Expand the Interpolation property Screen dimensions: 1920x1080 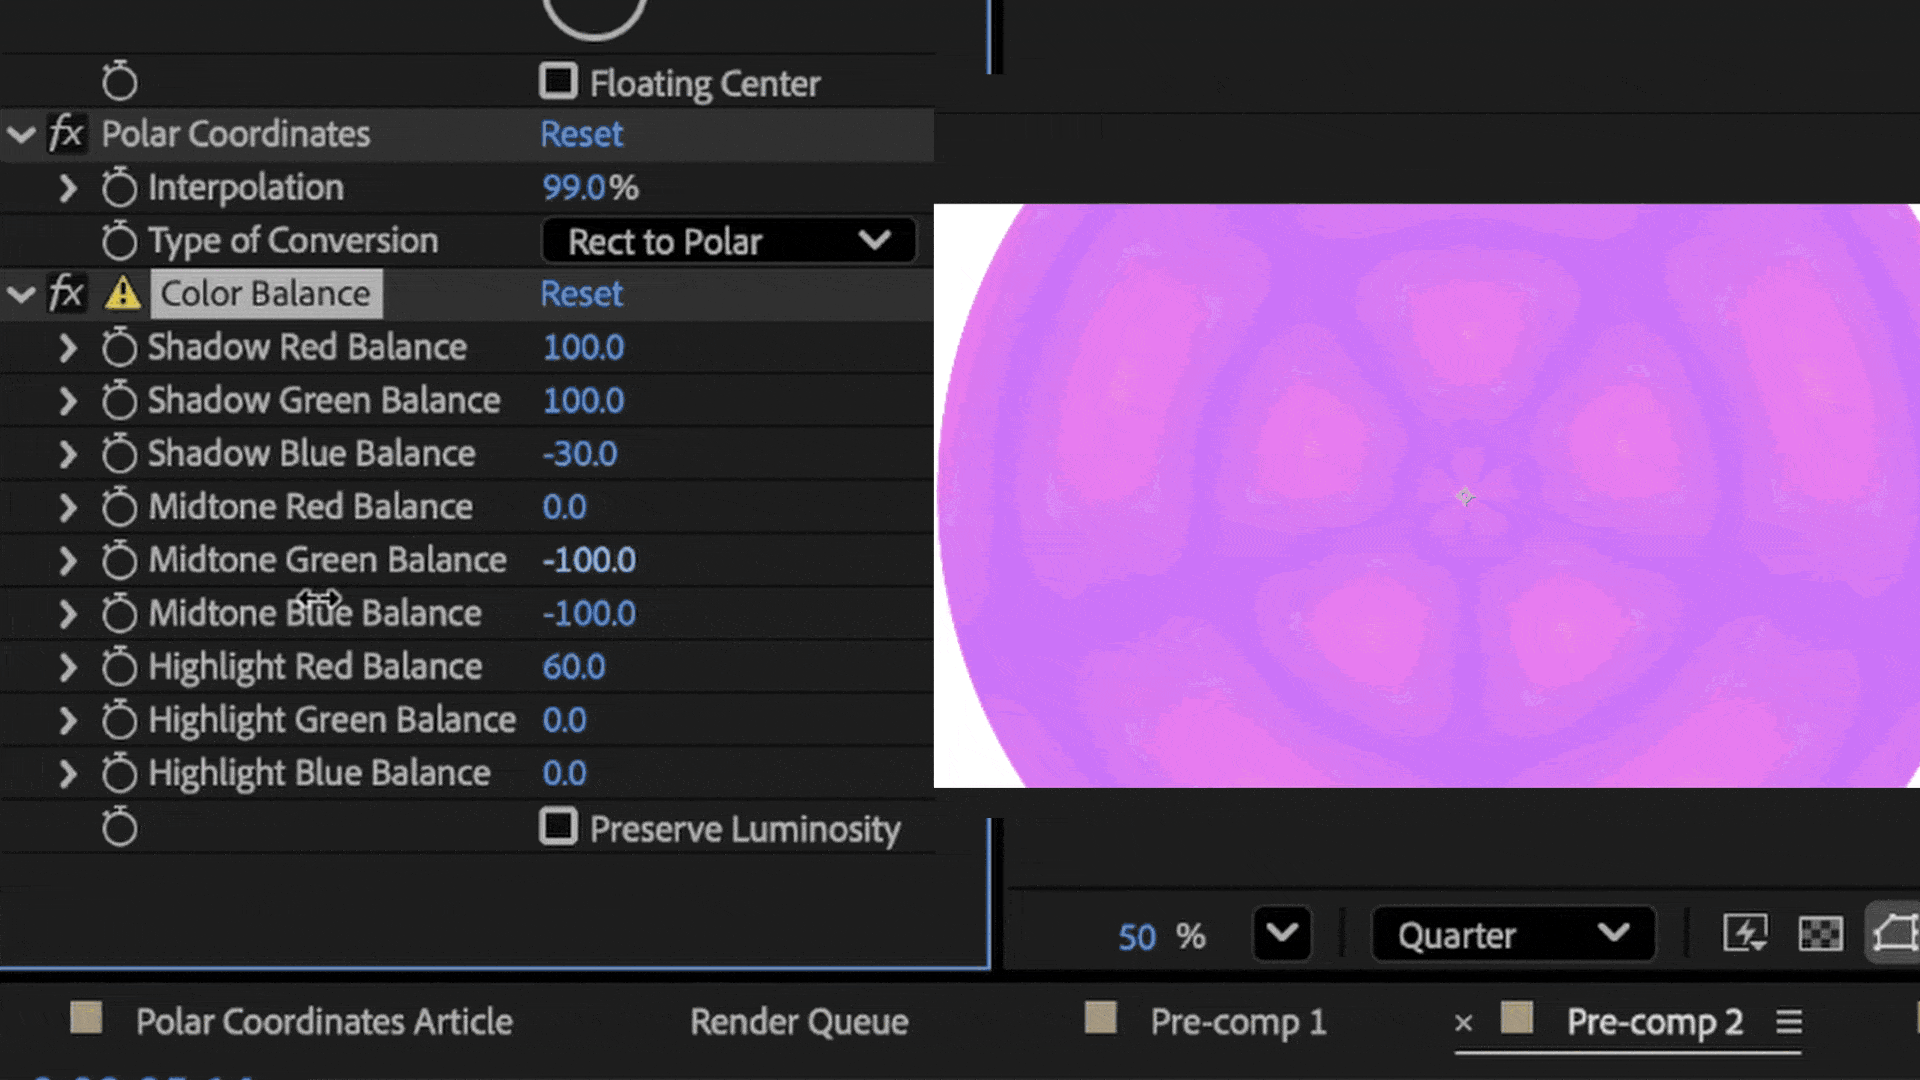(x=67, y=187)
